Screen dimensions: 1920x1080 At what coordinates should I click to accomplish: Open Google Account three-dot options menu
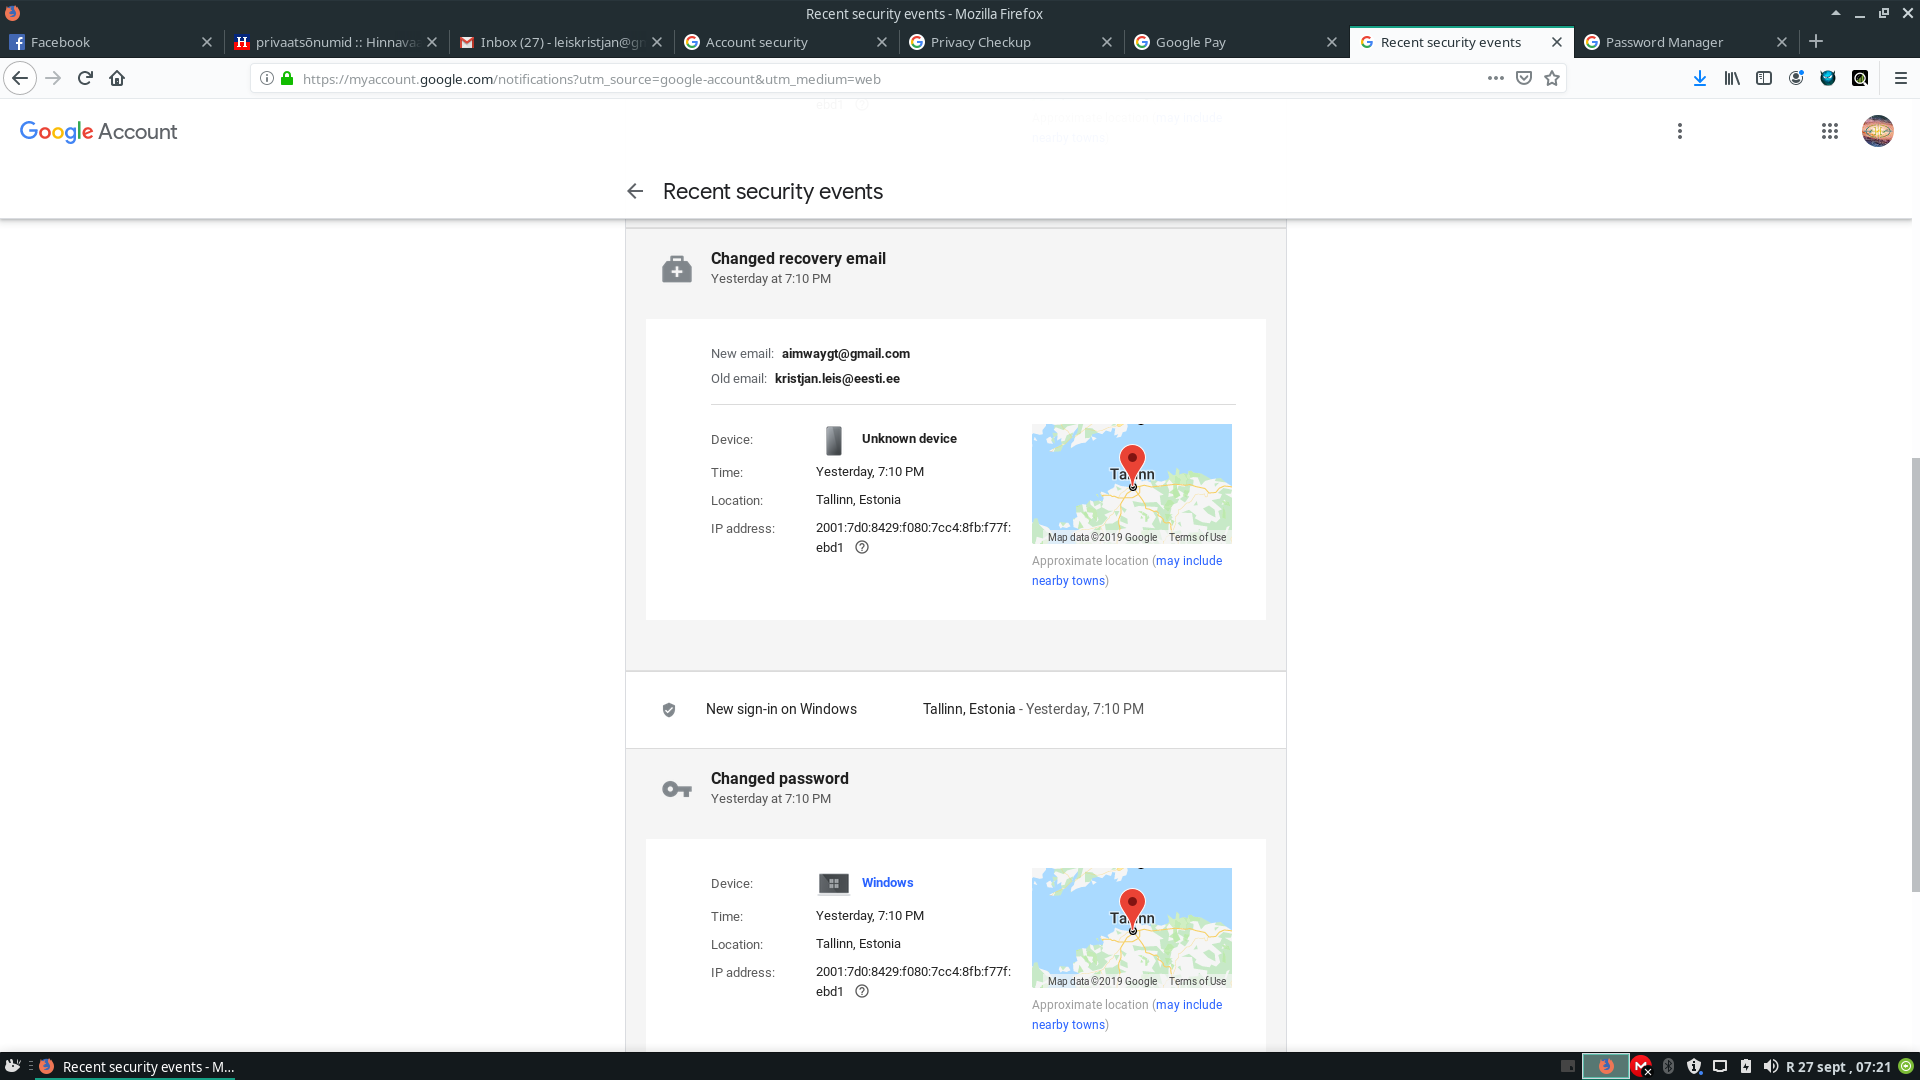[x=1680, y=131]
